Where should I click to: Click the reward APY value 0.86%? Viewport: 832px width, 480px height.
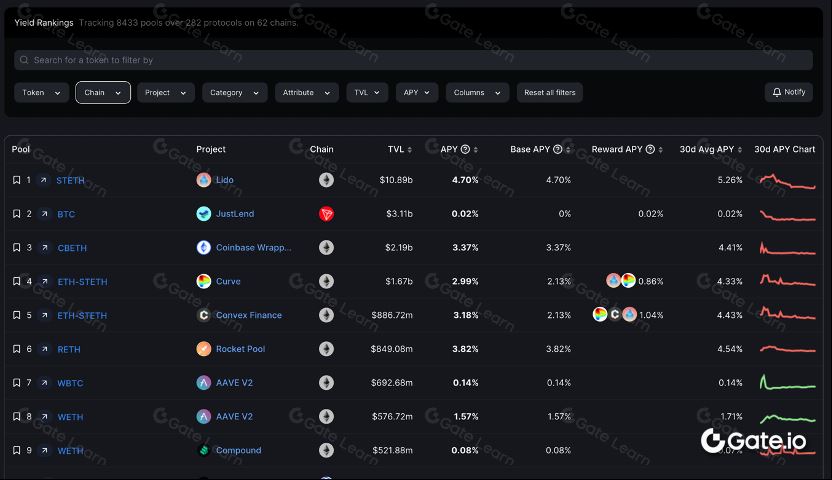[651, 281]
